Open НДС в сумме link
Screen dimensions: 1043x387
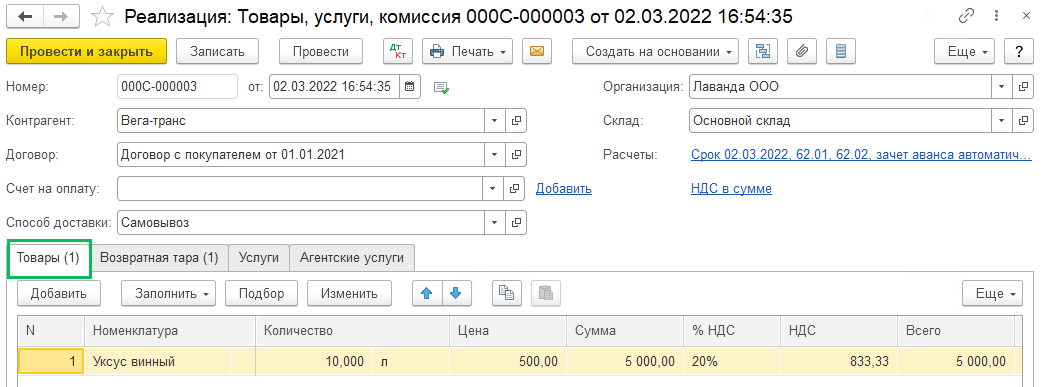point(732,189)
